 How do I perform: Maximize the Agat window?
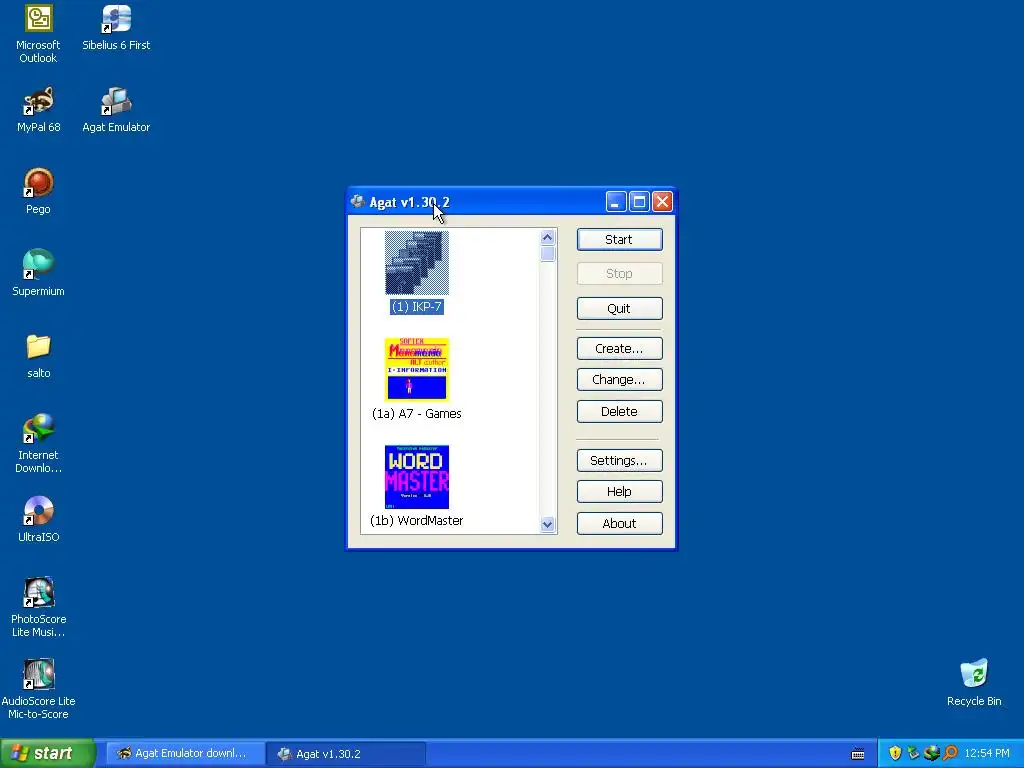pyautogui.click(x=639, y=202)
